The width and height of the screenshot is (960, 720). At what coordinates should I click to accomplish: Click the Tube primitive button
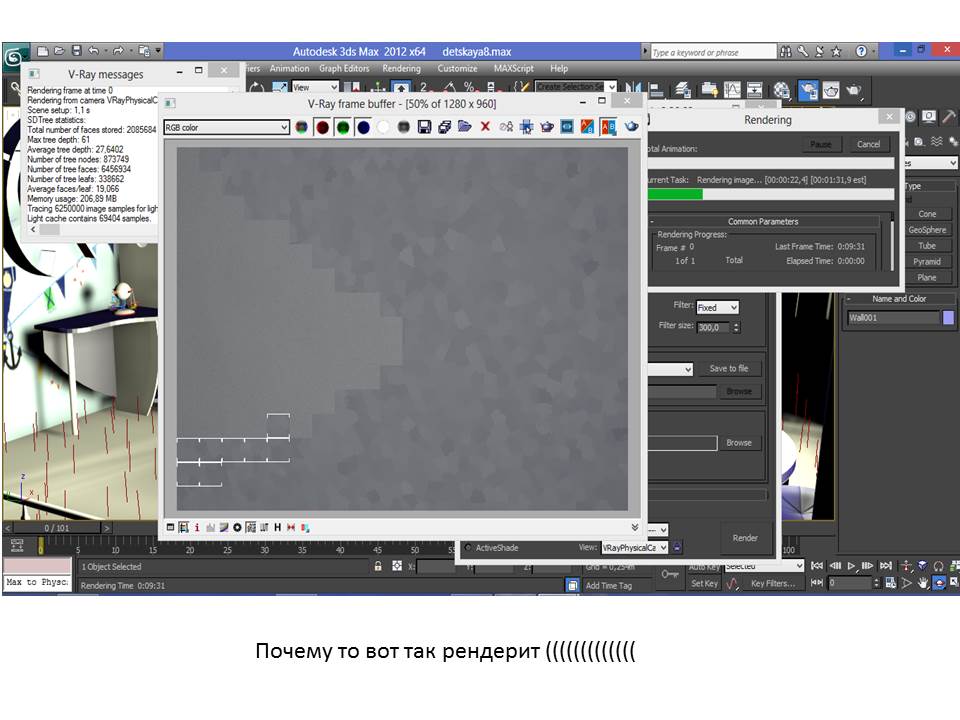pos(927,246)
